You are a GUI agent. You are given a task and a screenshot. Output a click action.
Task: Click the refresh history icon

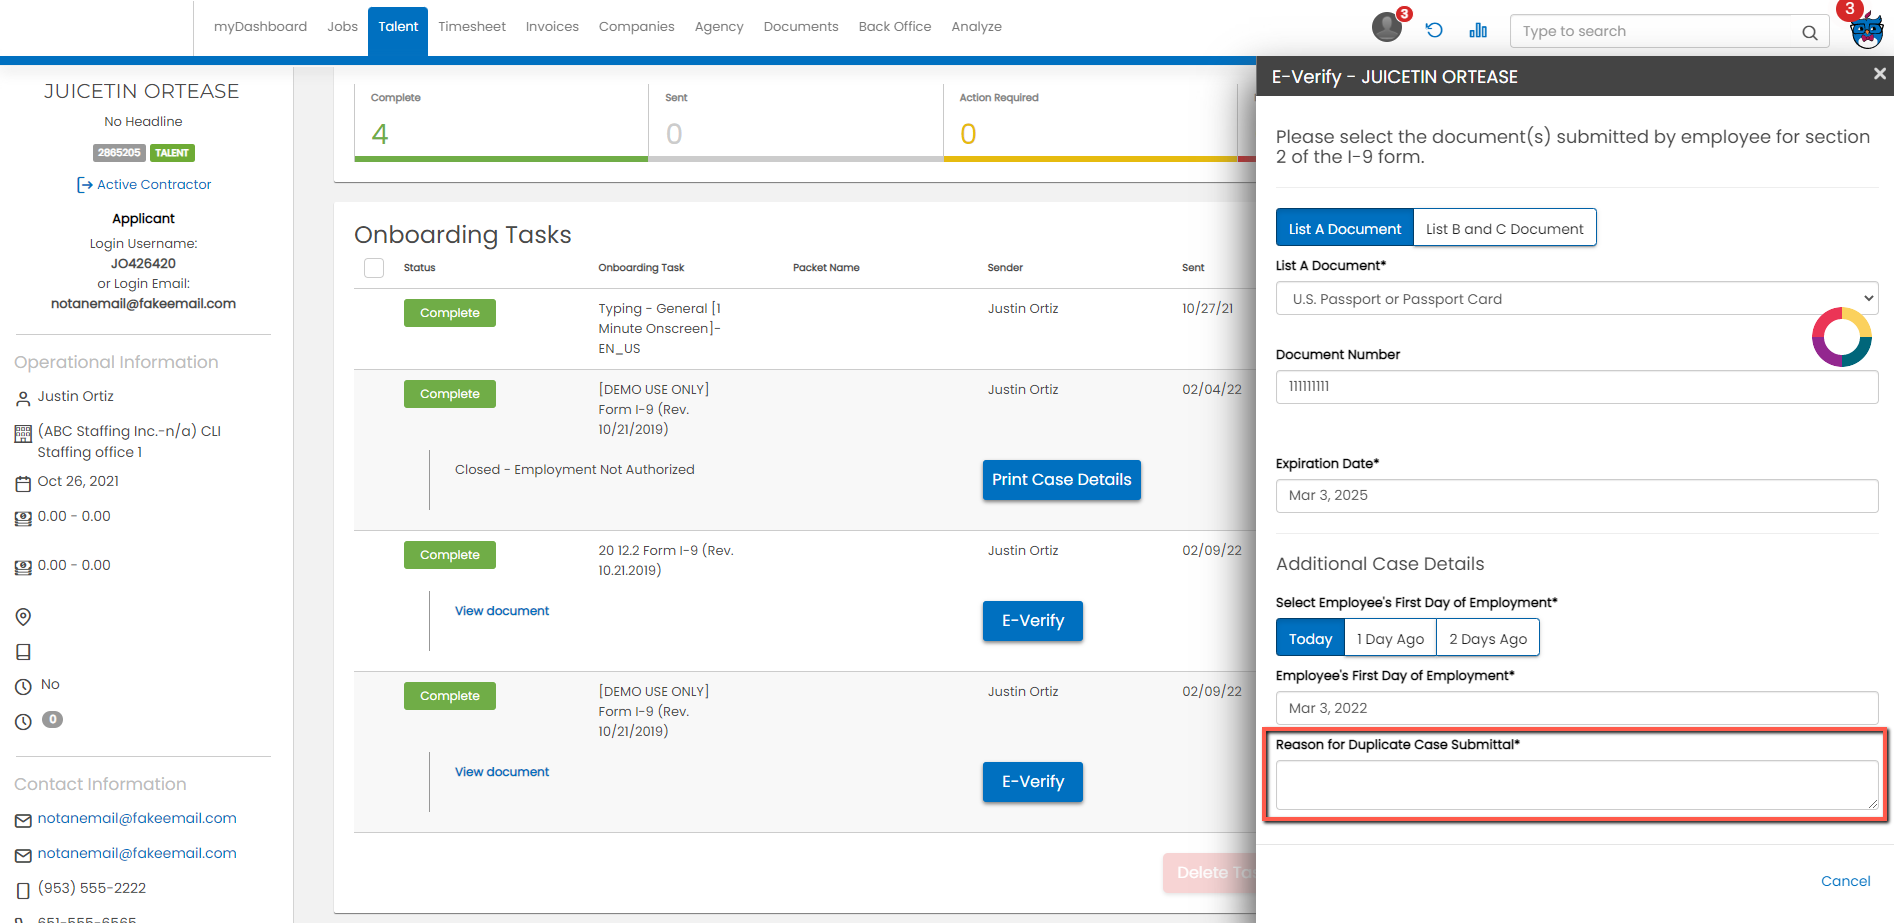pyautogui.click(x=1434, y=30)
